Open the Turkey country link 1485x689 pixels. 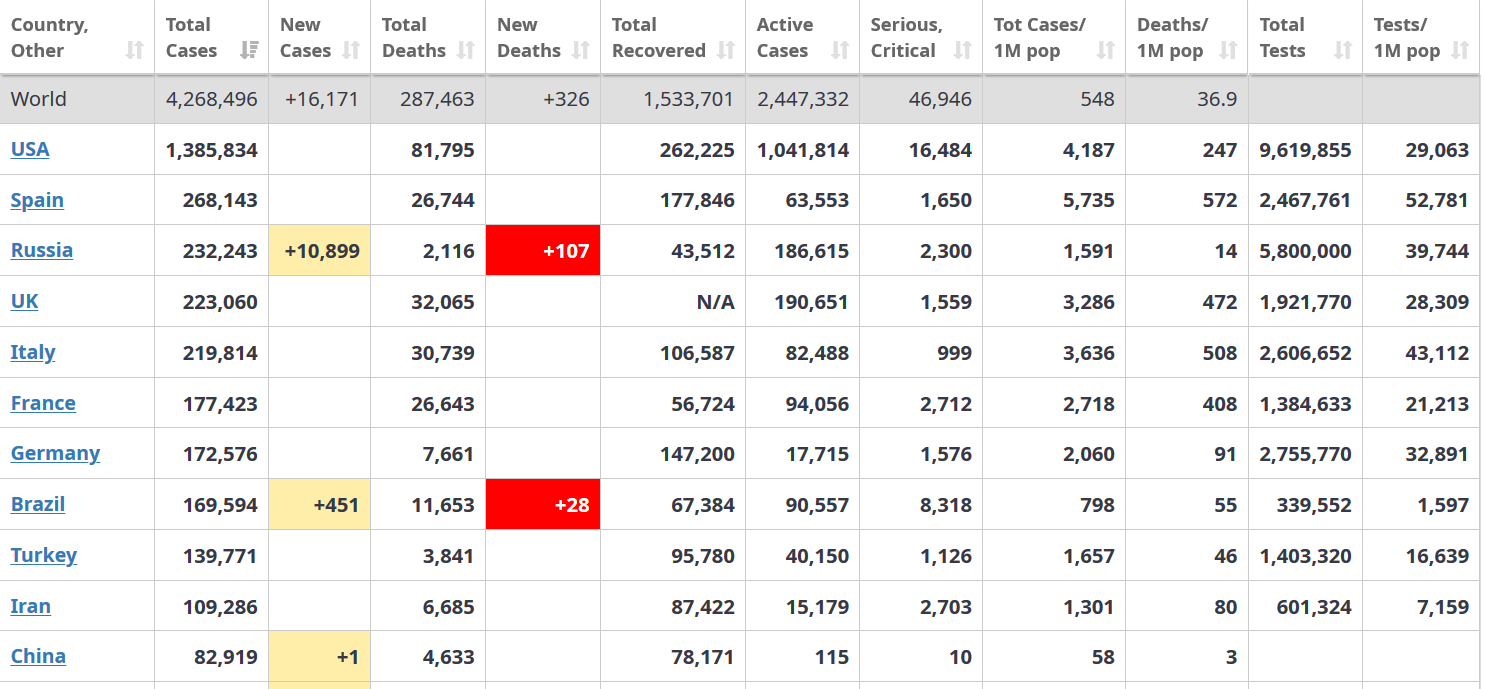point(44,555)
